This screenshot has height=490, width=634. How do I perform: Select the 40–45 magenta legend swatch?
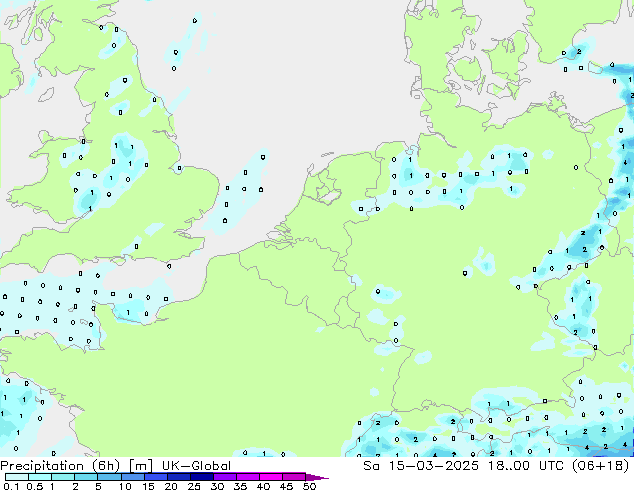[271, 477]
